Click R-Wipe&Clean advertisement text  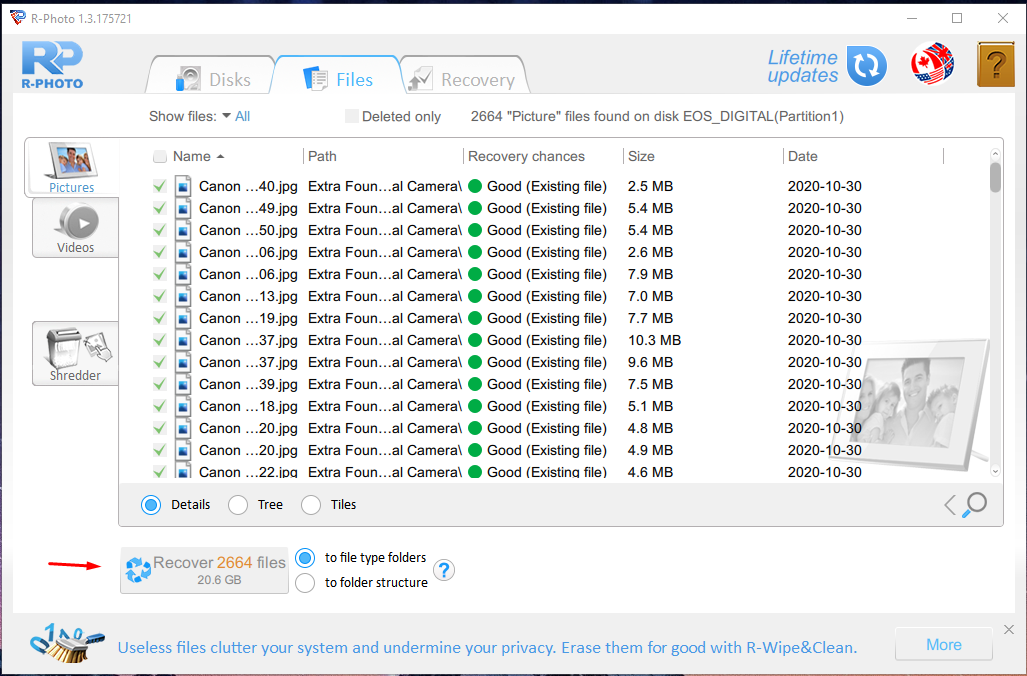click(x=487, y=647)
